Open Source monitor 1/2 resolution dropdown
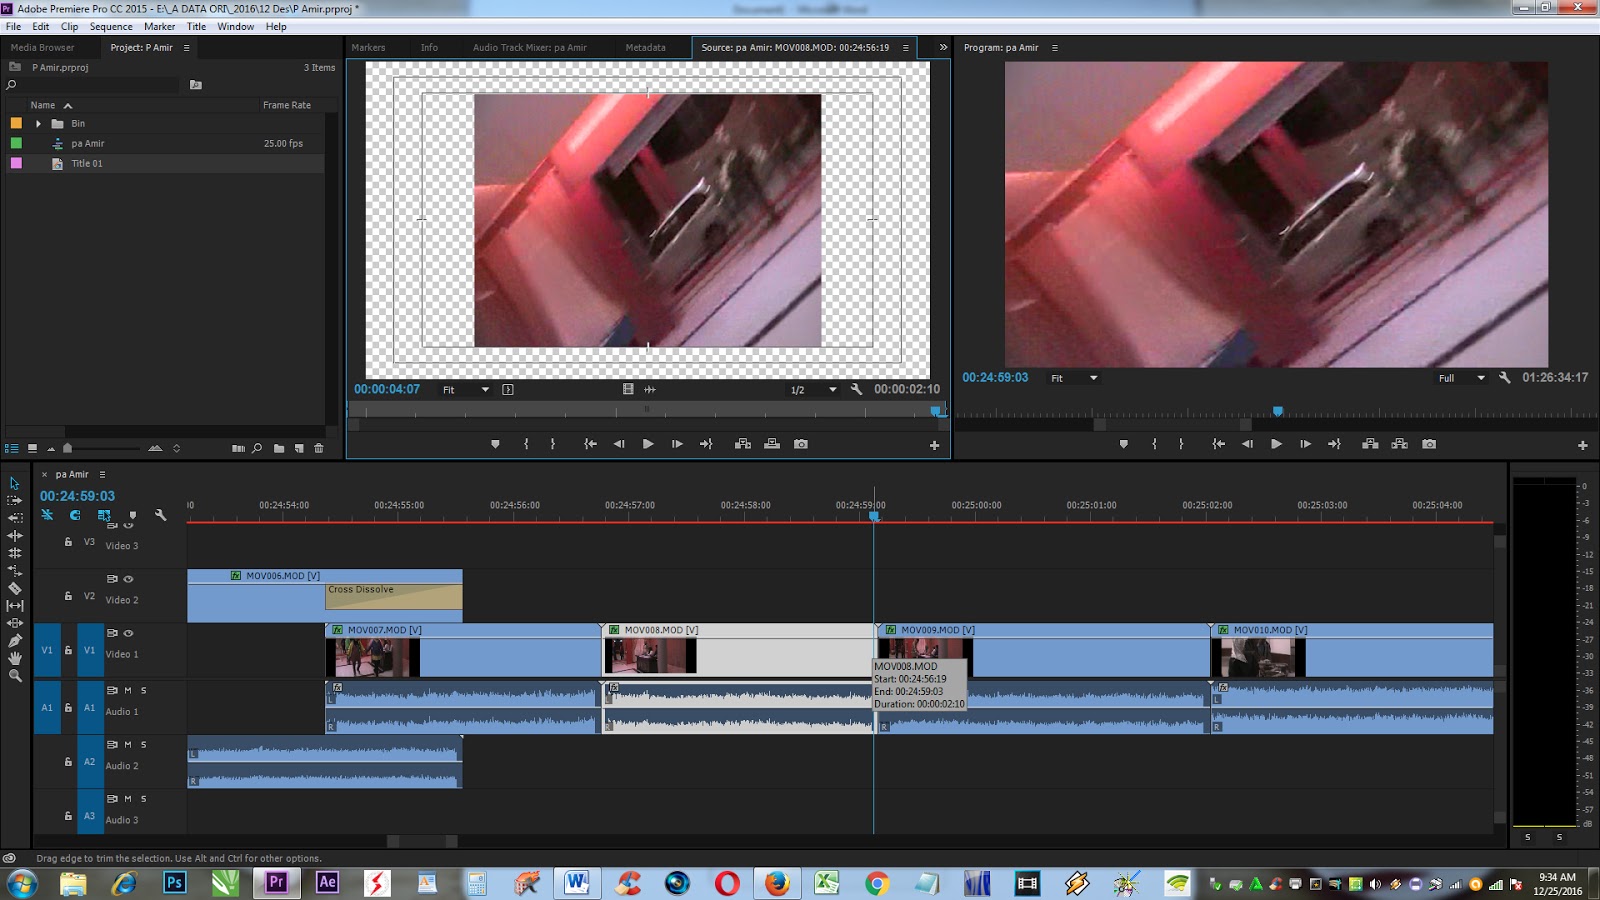The width and height of the screenshot is (1600, 900). (x=813, y=390)
